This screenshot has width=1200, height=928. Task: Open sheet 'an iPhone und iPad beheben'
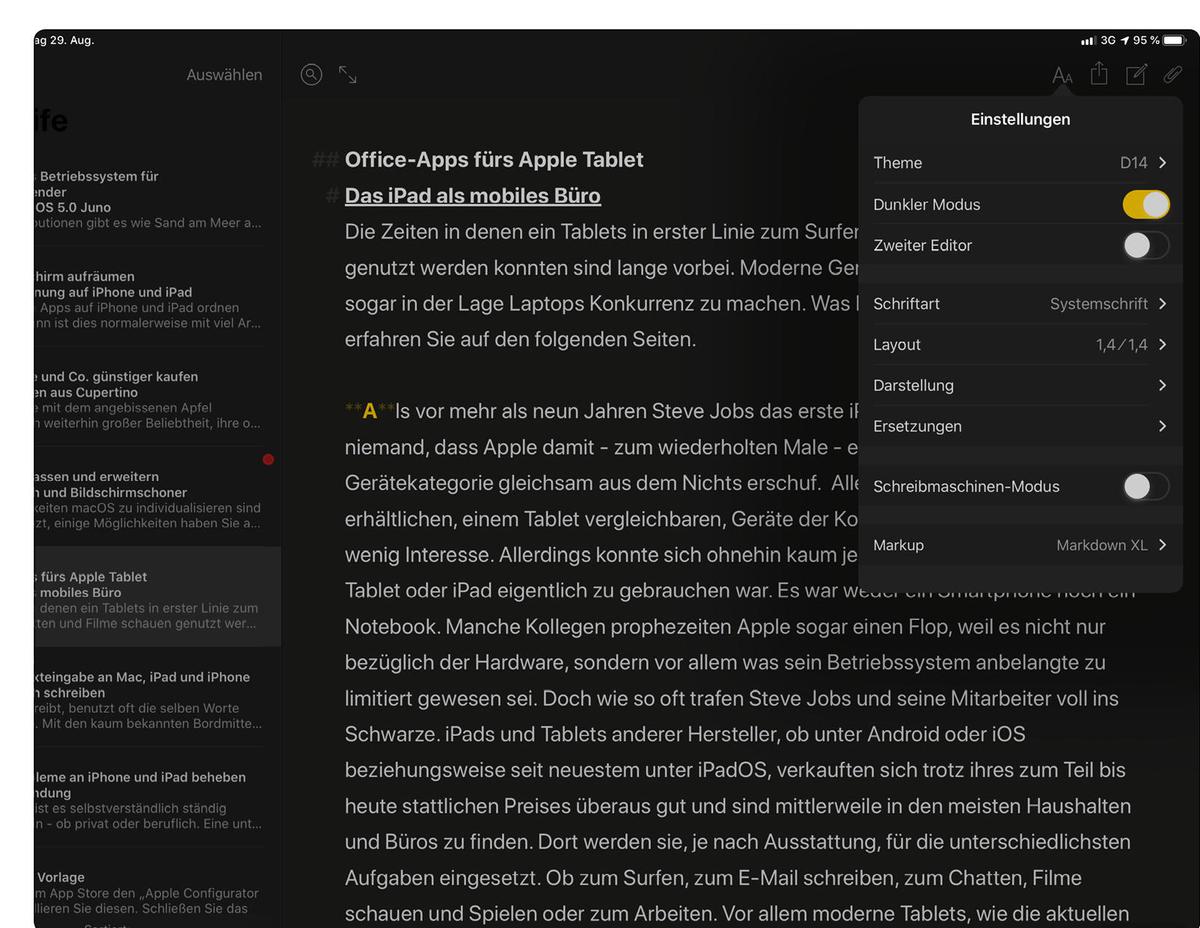coord(157,799)
